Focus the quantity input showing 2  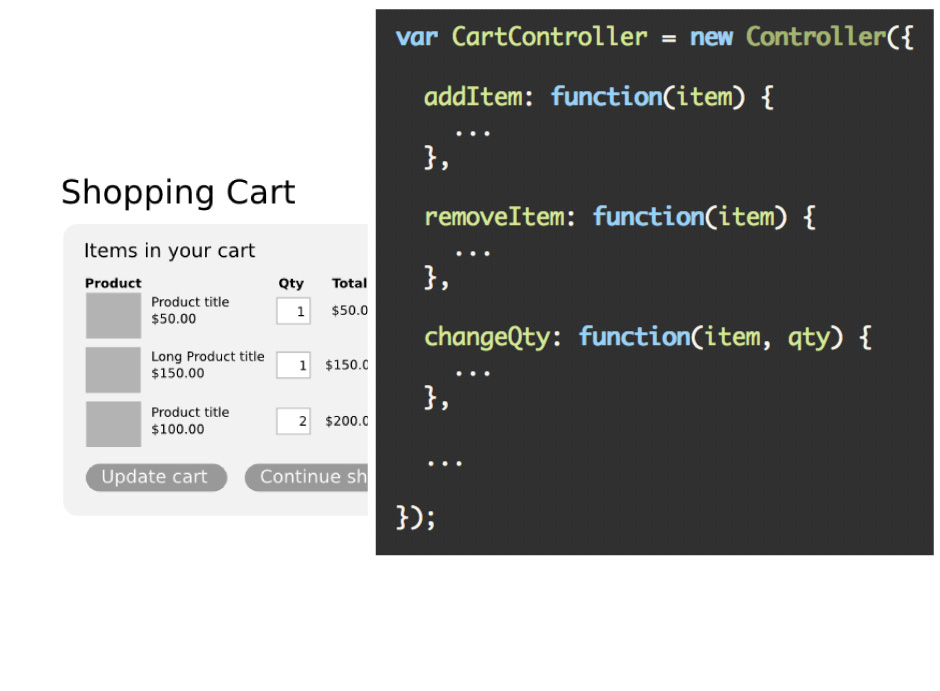click(293, 420)
